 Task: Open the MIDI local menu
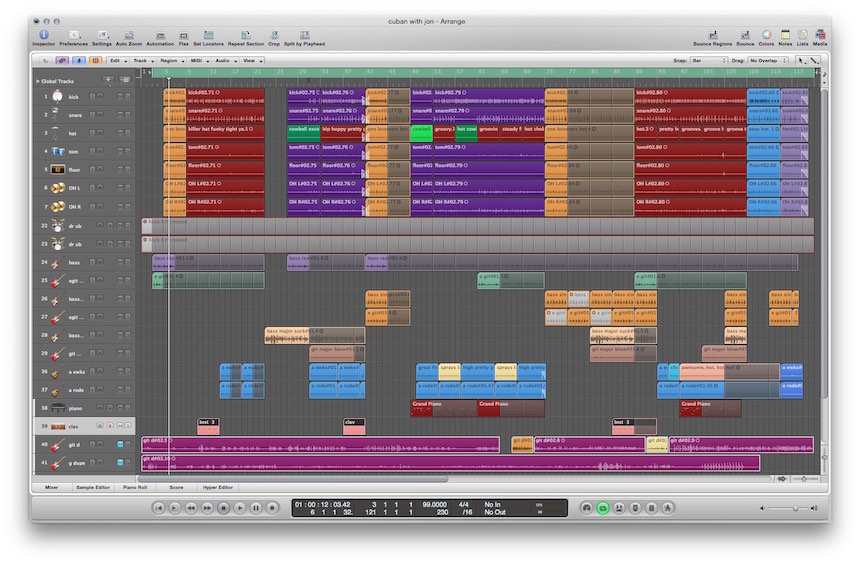click(x=197, y=61)
